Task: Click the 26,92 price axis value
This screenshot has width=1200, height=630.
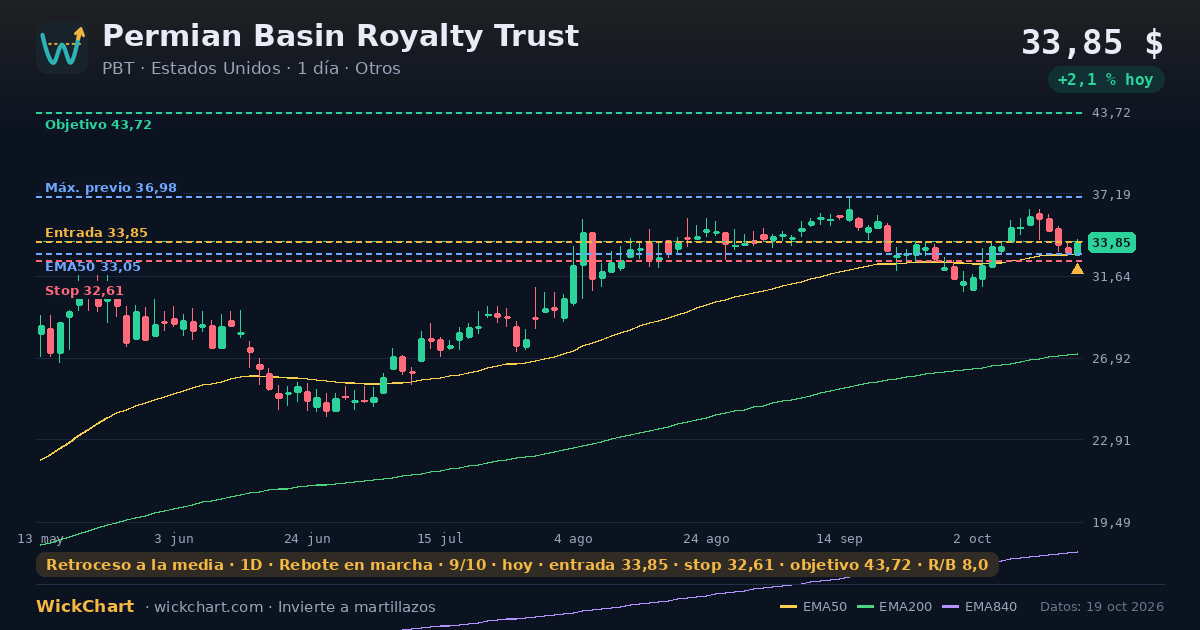Action: [1111, 358]
